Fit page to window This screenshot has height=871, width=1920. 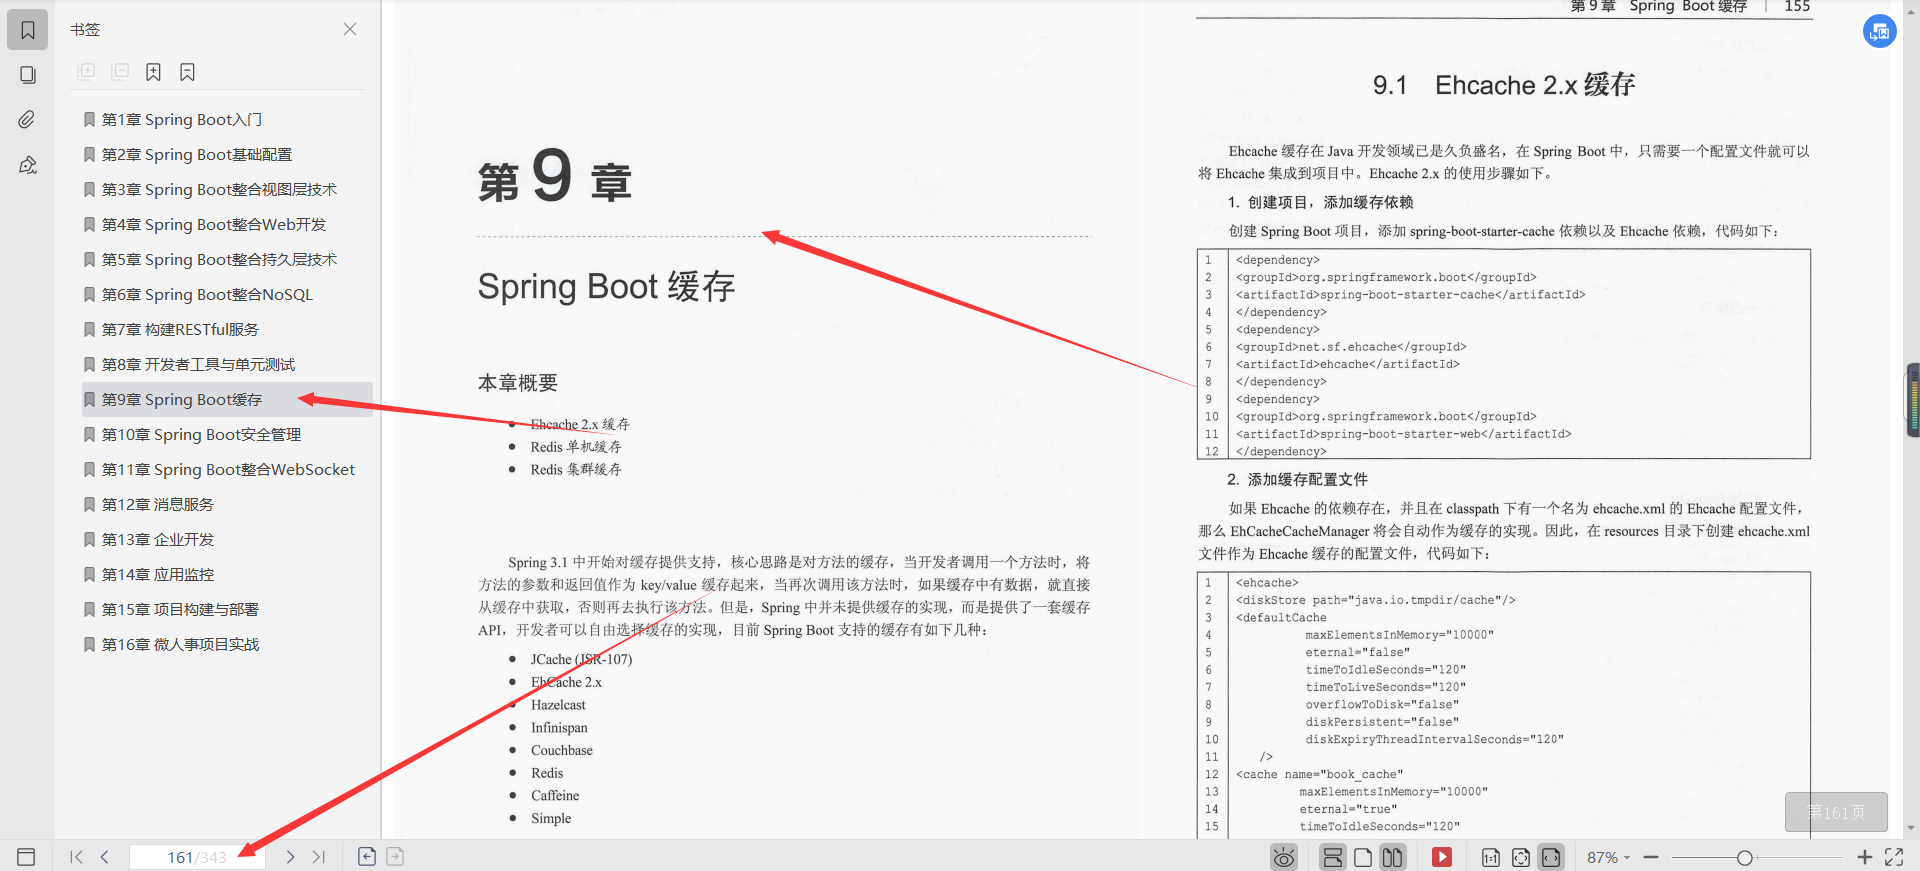point(1521,857)
